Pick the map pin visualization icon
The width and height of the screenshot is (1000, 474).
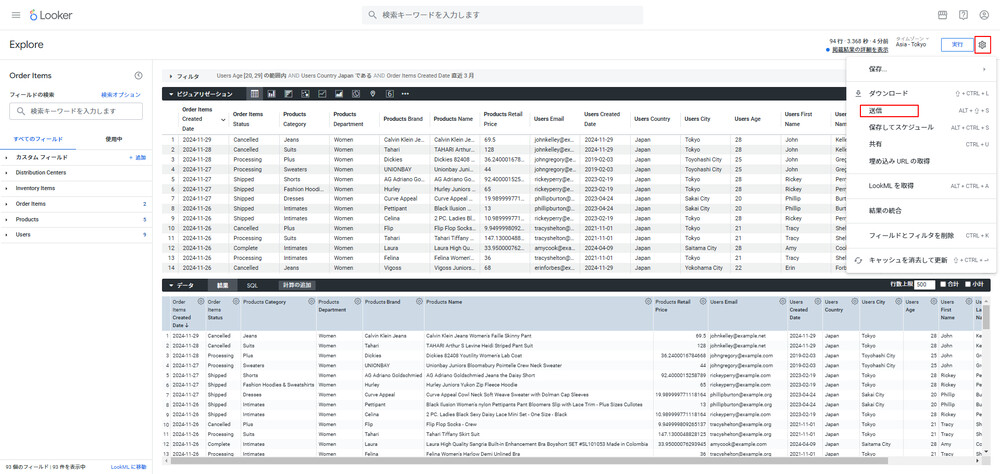coord(373,94)
